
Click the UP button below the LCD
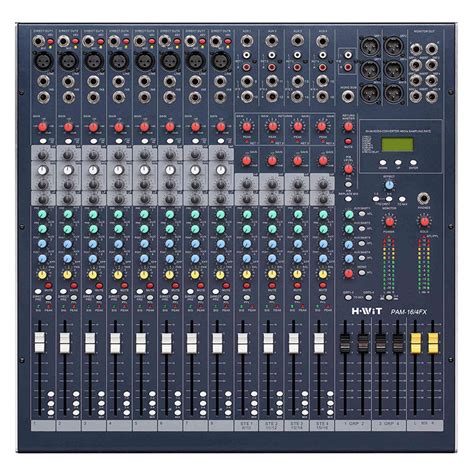[x=398, y=163]
